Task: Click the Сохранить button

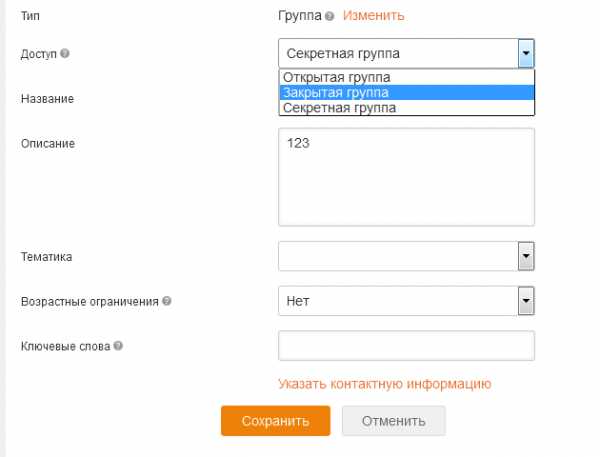Action: tap(276, 421)
